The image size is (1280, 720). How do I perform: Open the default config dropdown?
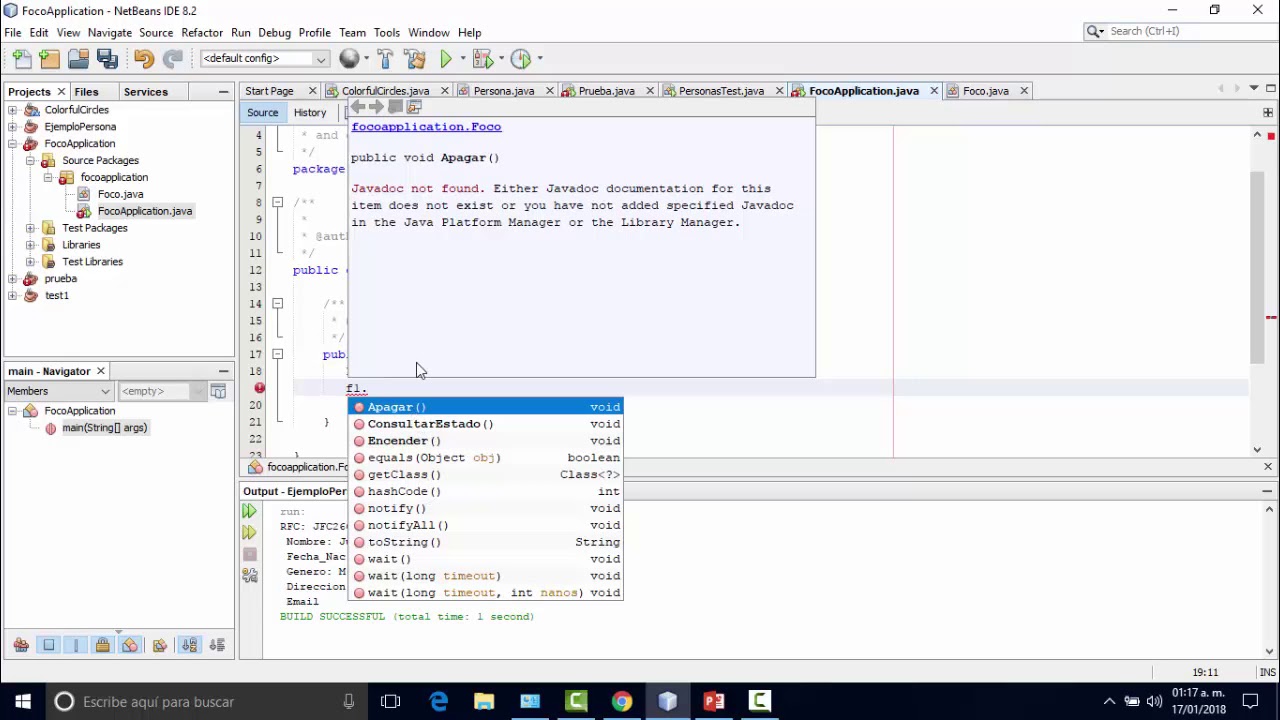tap(265, 59)
